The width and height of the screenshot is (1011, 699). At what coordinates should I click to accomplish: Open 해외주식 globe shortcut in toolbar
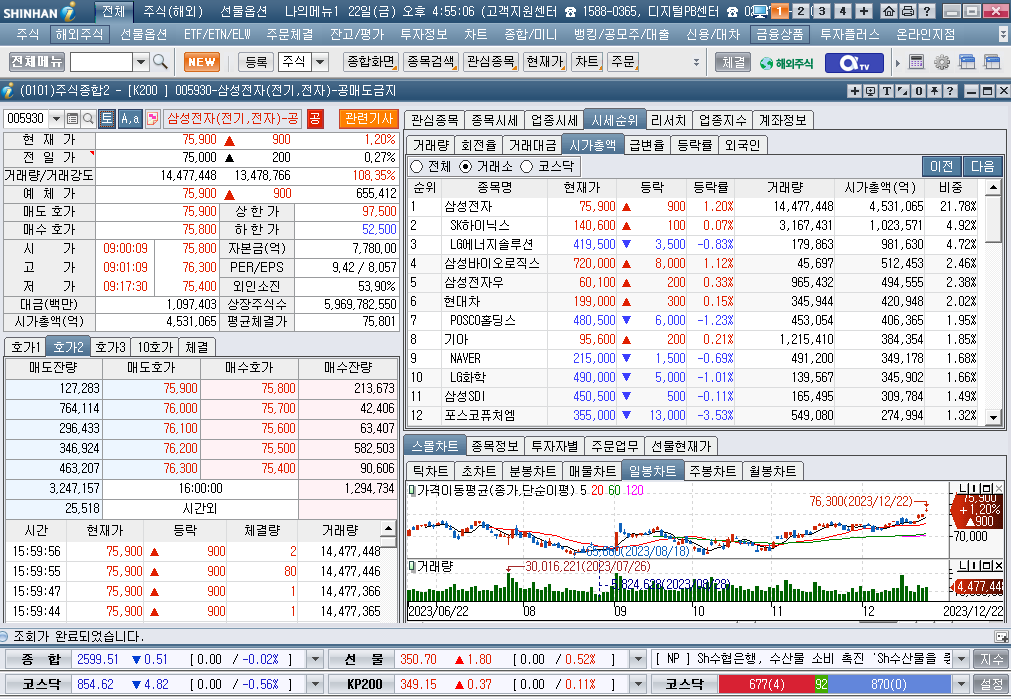786,63
